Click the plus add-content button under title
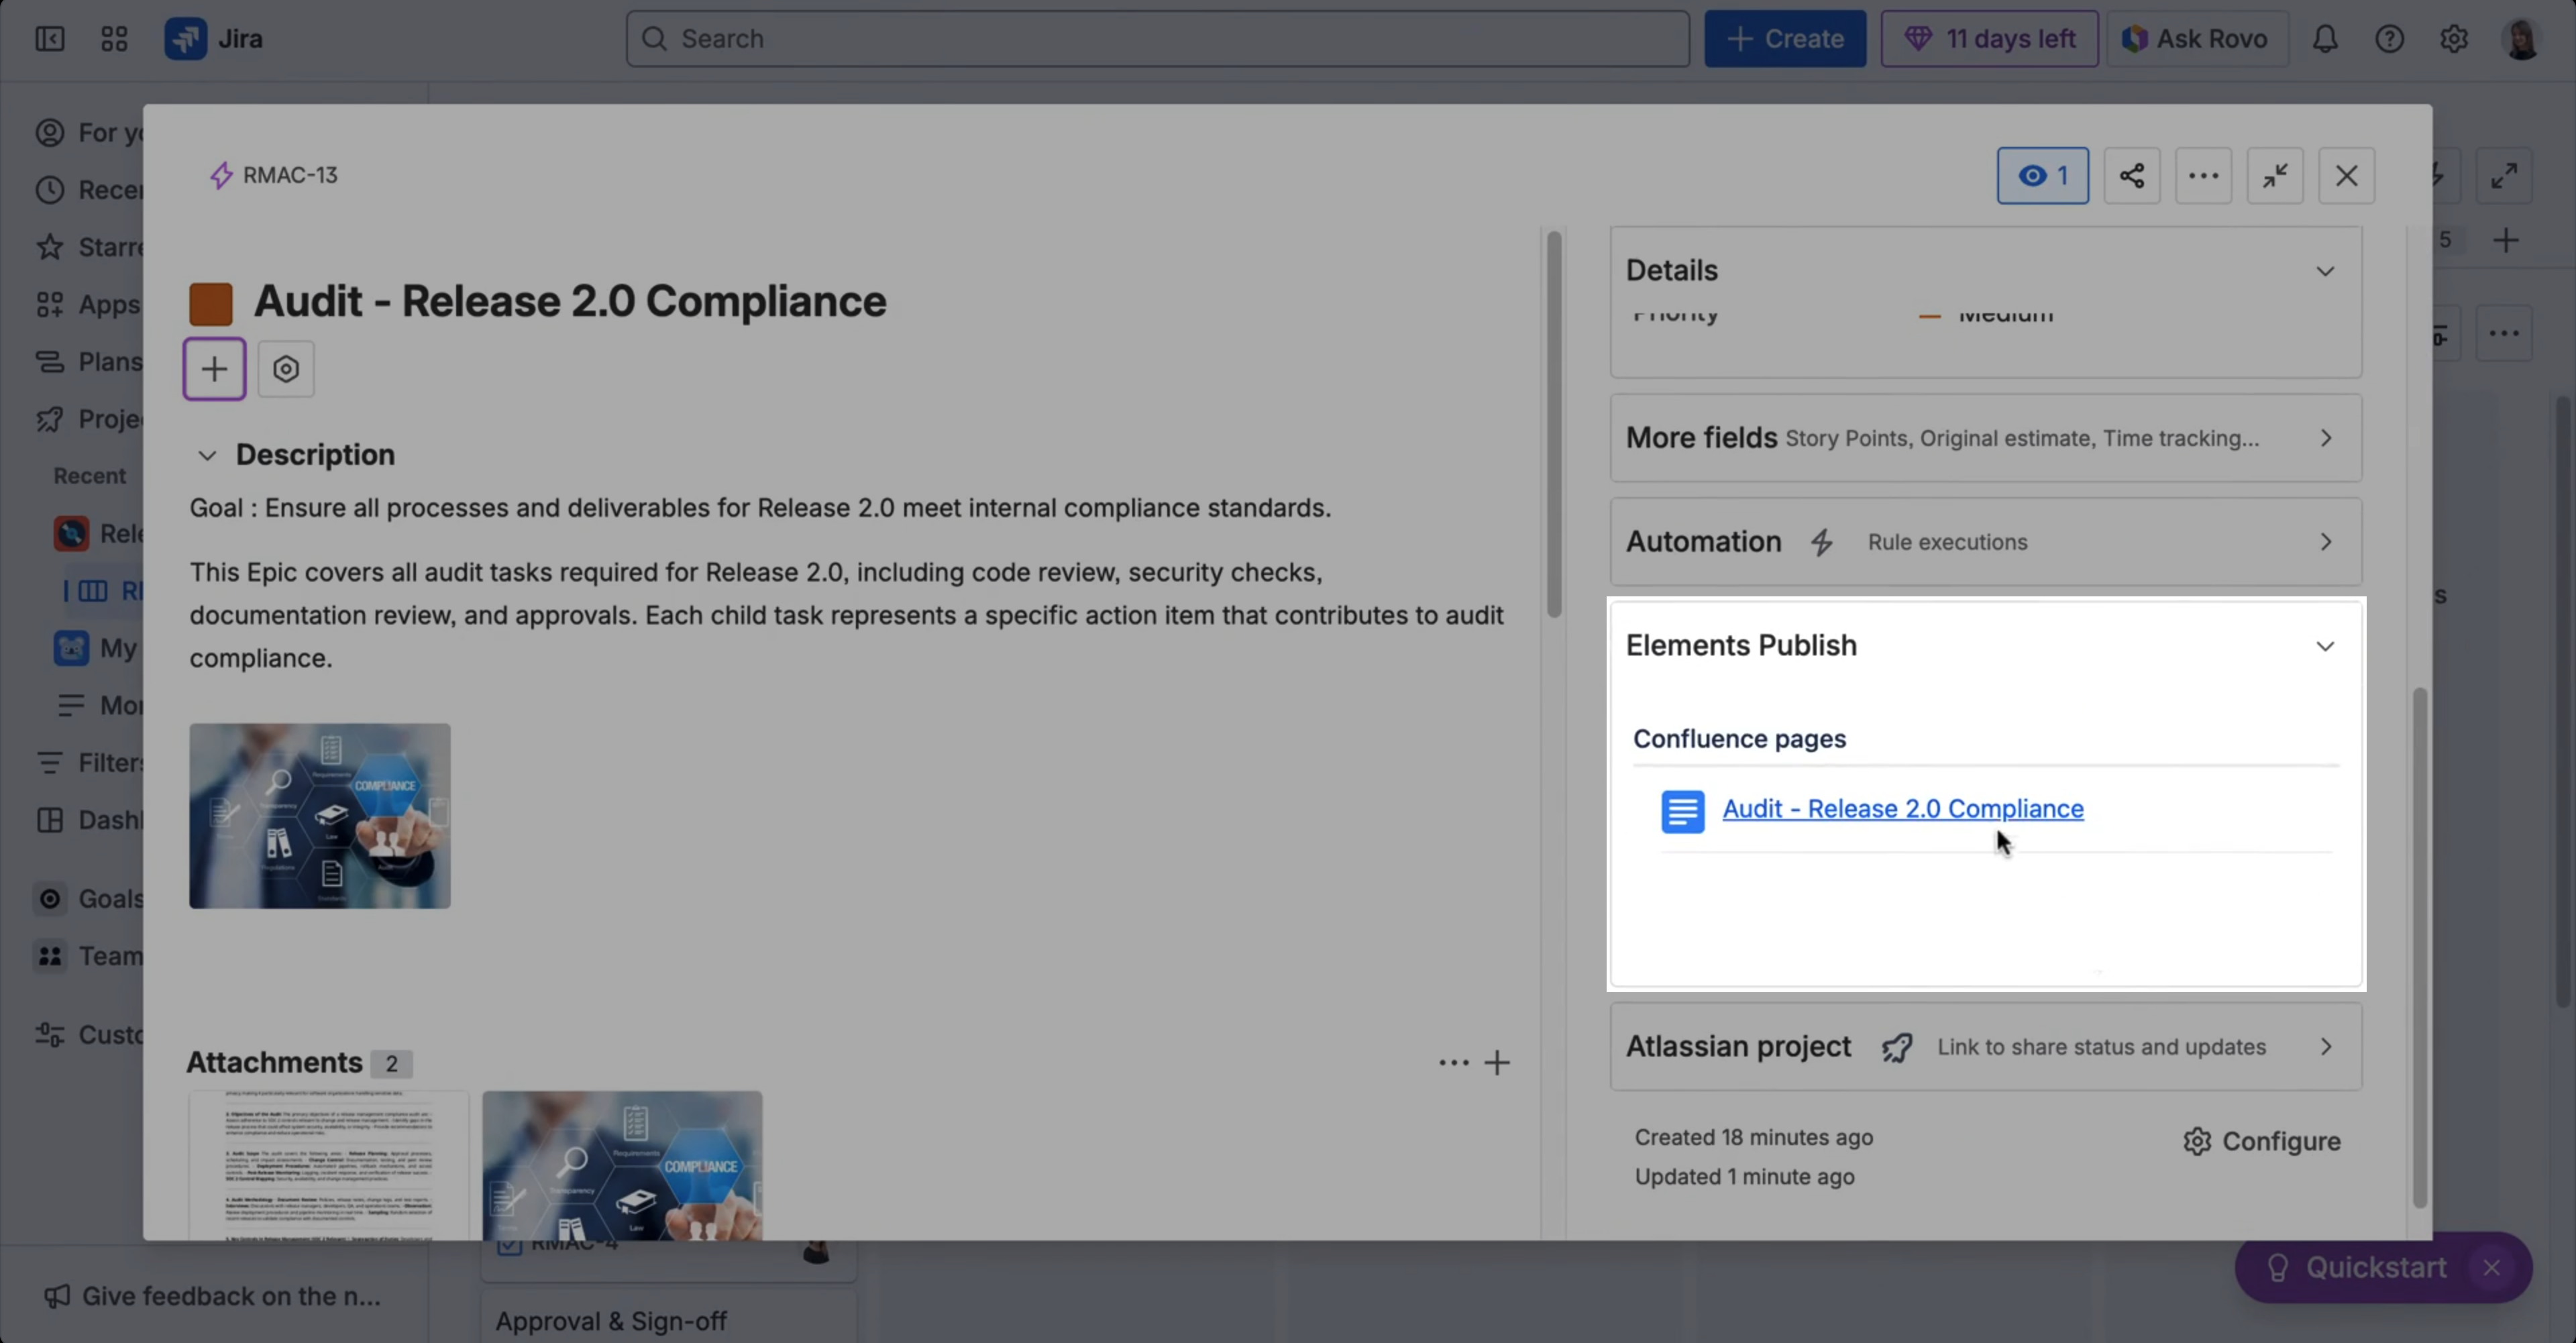Screen dimensions: 2576x1343 click(214, 369)
